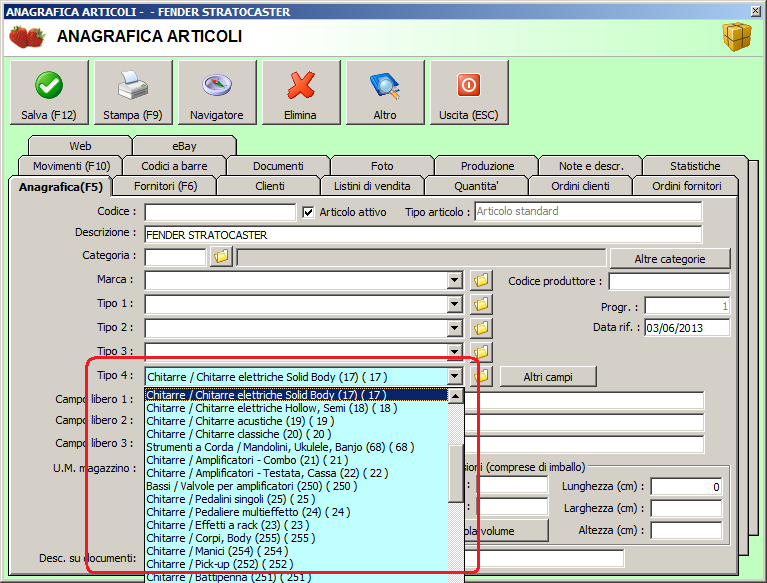Image resolution: width=767 pixels, height=583 pixels.
Task: Switch to the eBay tab
Action: 184,146
